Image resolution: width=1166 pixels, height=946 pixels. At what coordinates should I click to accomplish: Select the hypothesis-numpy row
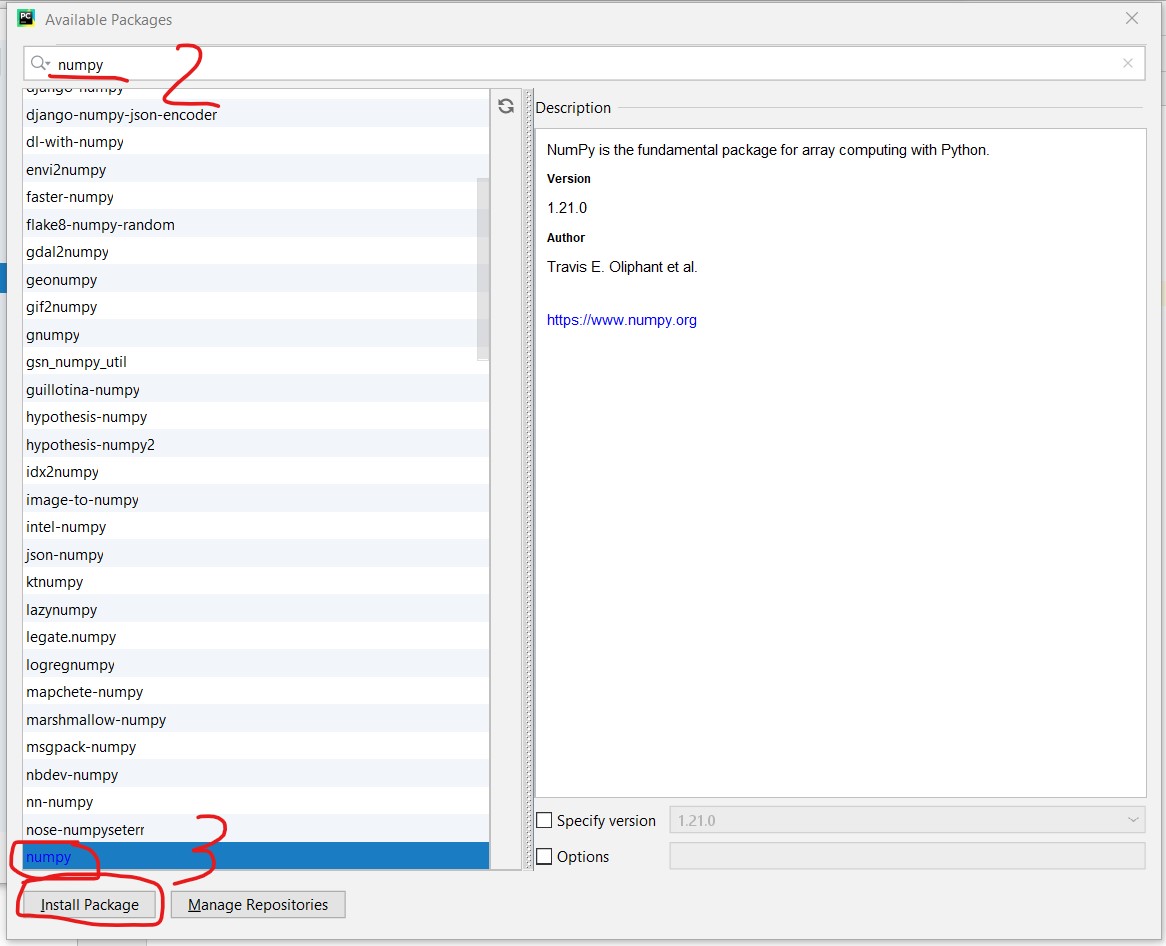point(256,417)
